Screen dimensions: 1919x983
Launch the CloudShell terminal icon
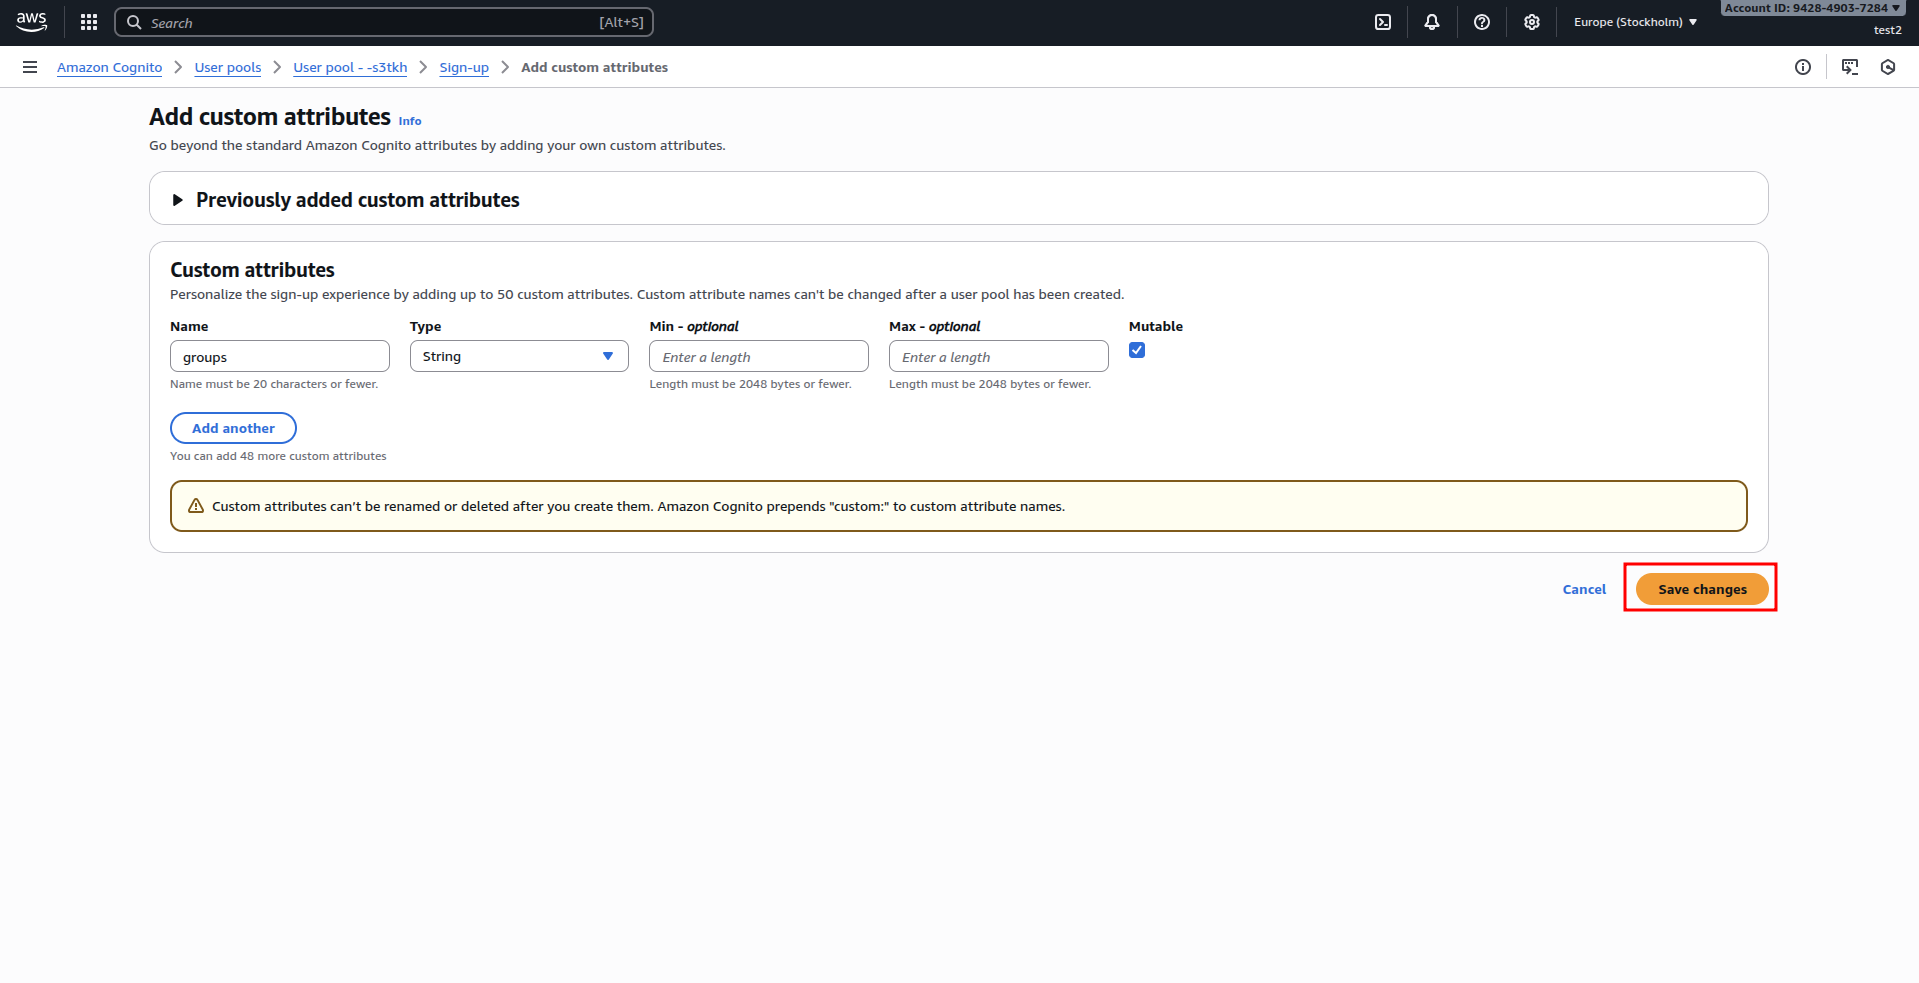point(1383,22)
